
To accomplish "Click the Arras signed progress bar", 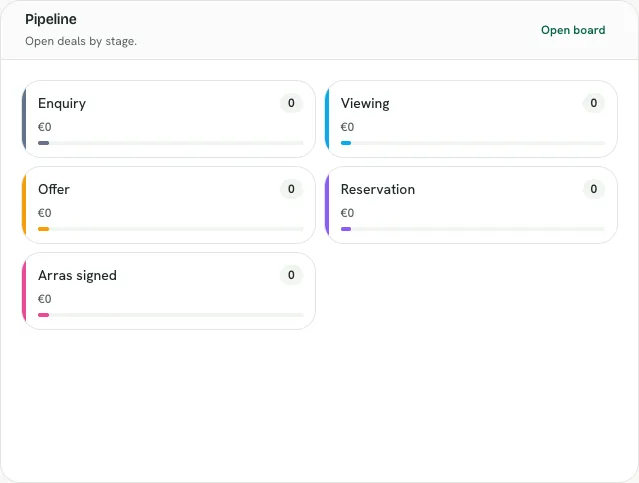I will (x=171, y=315).
